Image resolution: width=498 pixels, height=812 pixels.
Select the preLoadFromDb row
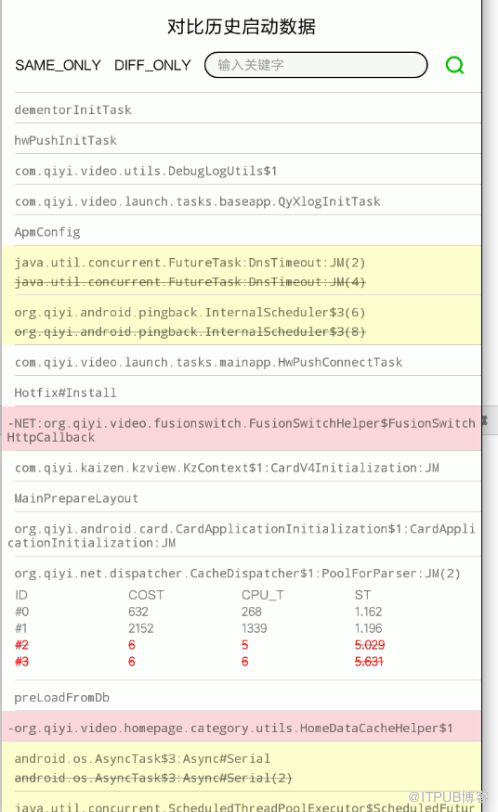(x=241, y=697)
